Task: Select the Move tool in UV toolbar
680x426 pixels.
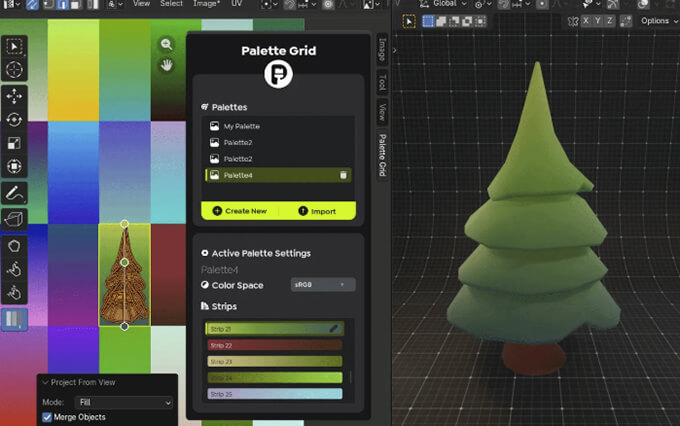Action: point(15,96)
